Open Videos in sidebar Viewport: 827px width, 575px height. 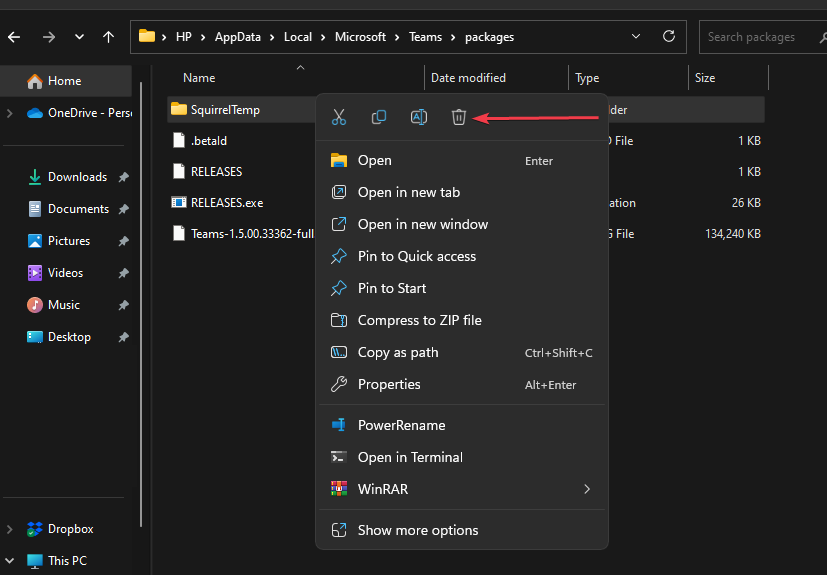point(65,273)
